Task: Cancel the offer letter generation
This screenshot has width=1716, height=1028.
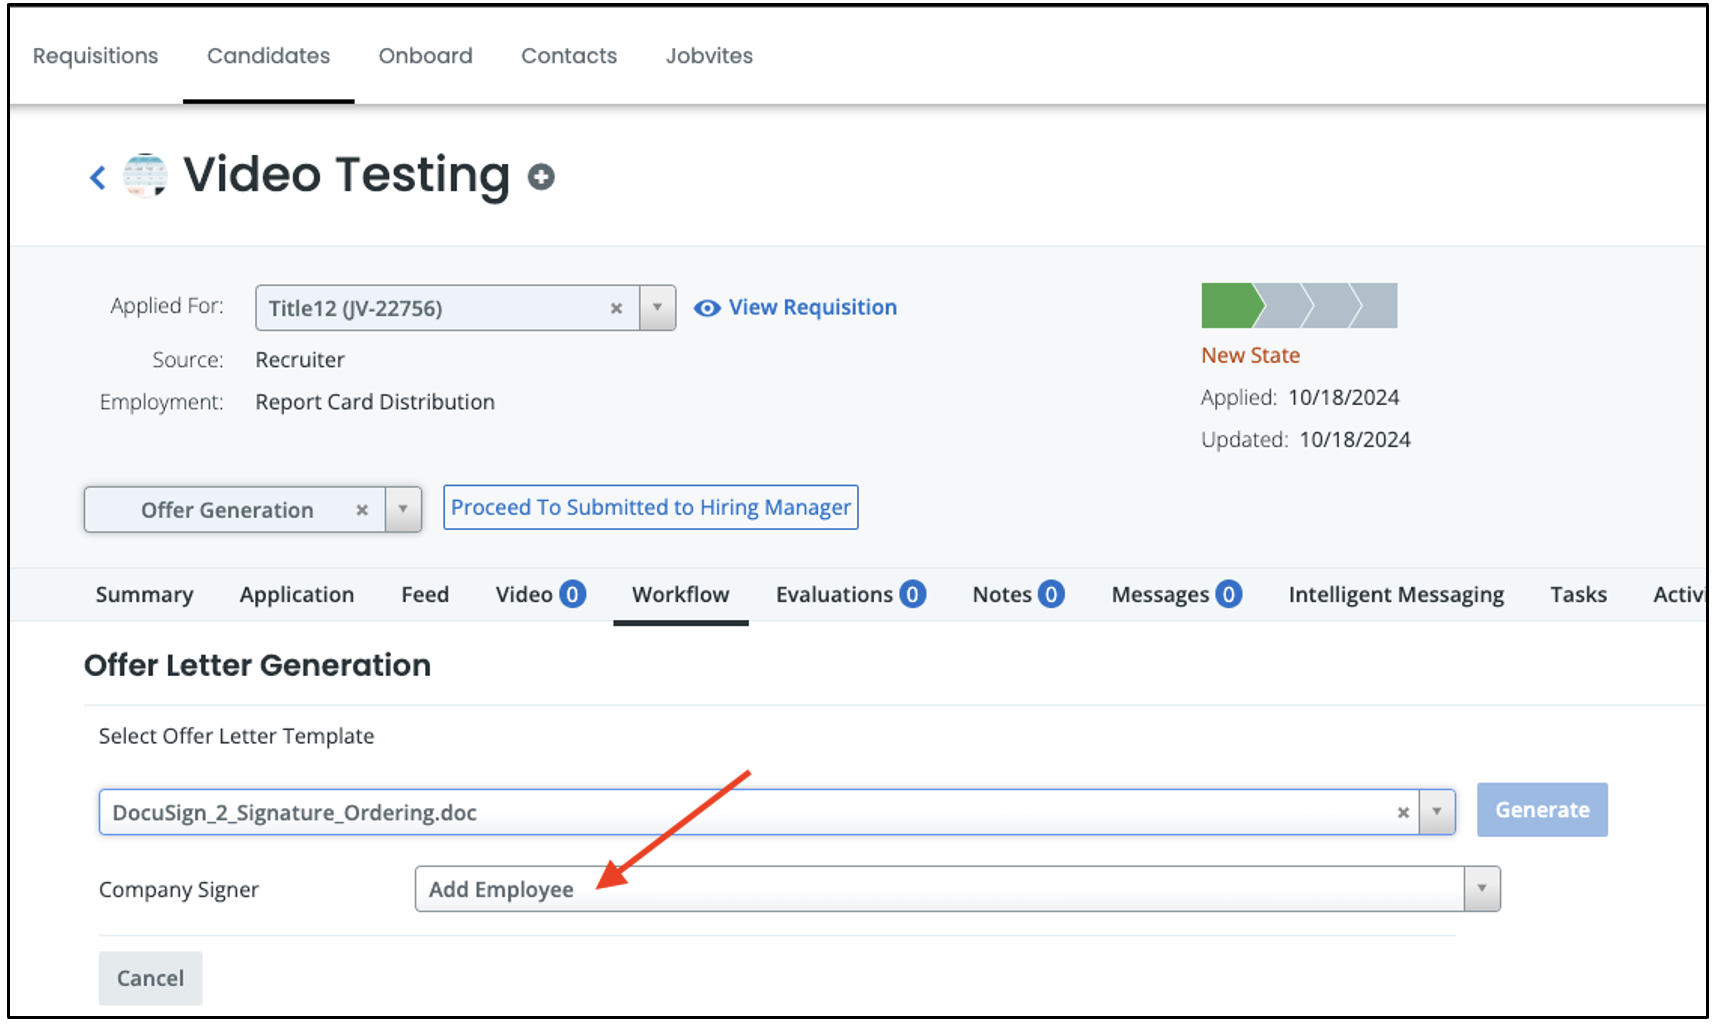Action: 150,978
